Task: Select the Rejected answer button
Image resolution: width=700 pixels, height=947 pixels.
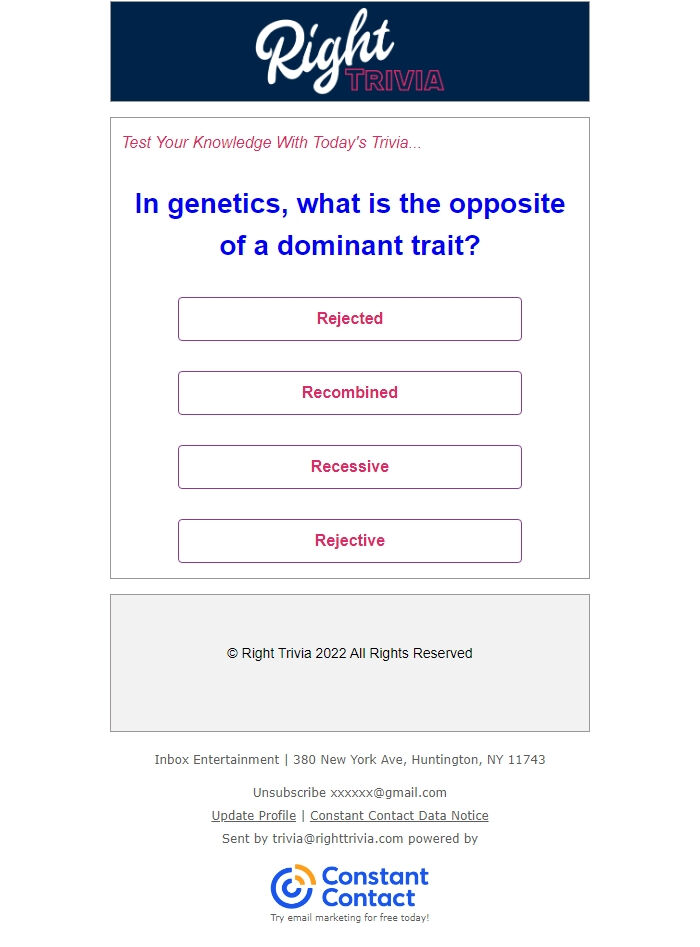Action: point(350,319)
